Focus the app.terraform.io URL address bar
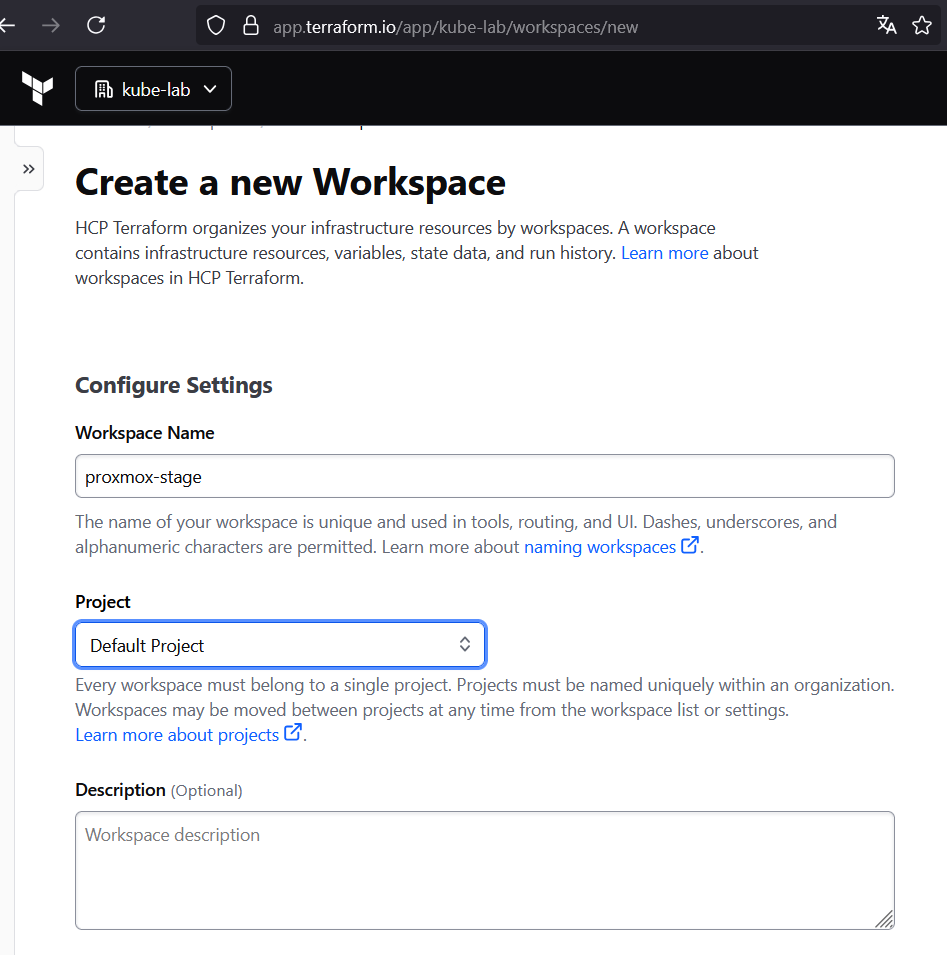 (x=500, y=27)
